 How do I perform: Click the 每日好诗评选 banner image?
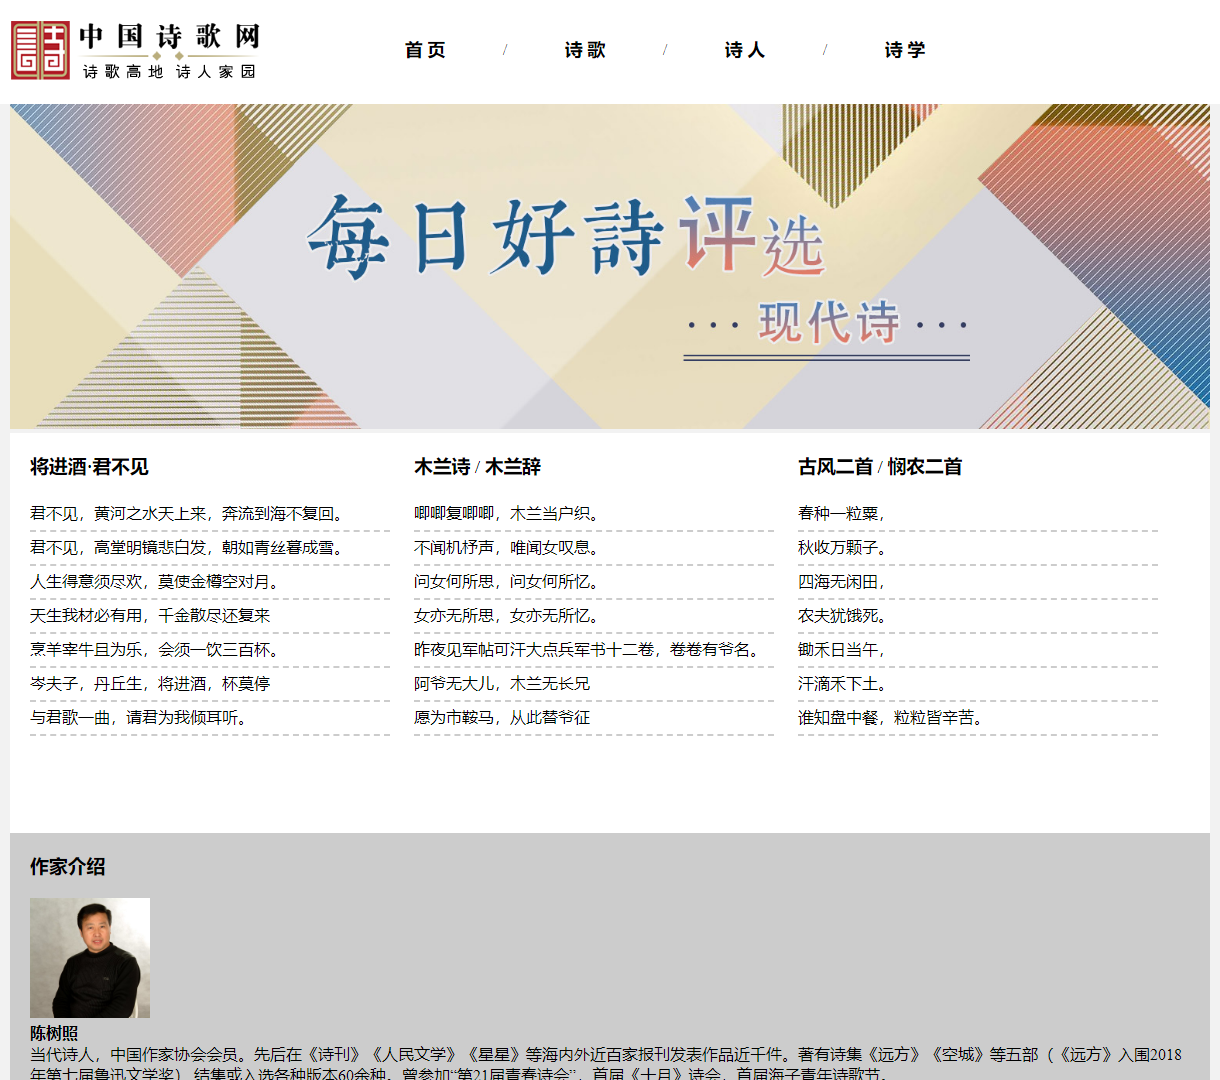610,265
